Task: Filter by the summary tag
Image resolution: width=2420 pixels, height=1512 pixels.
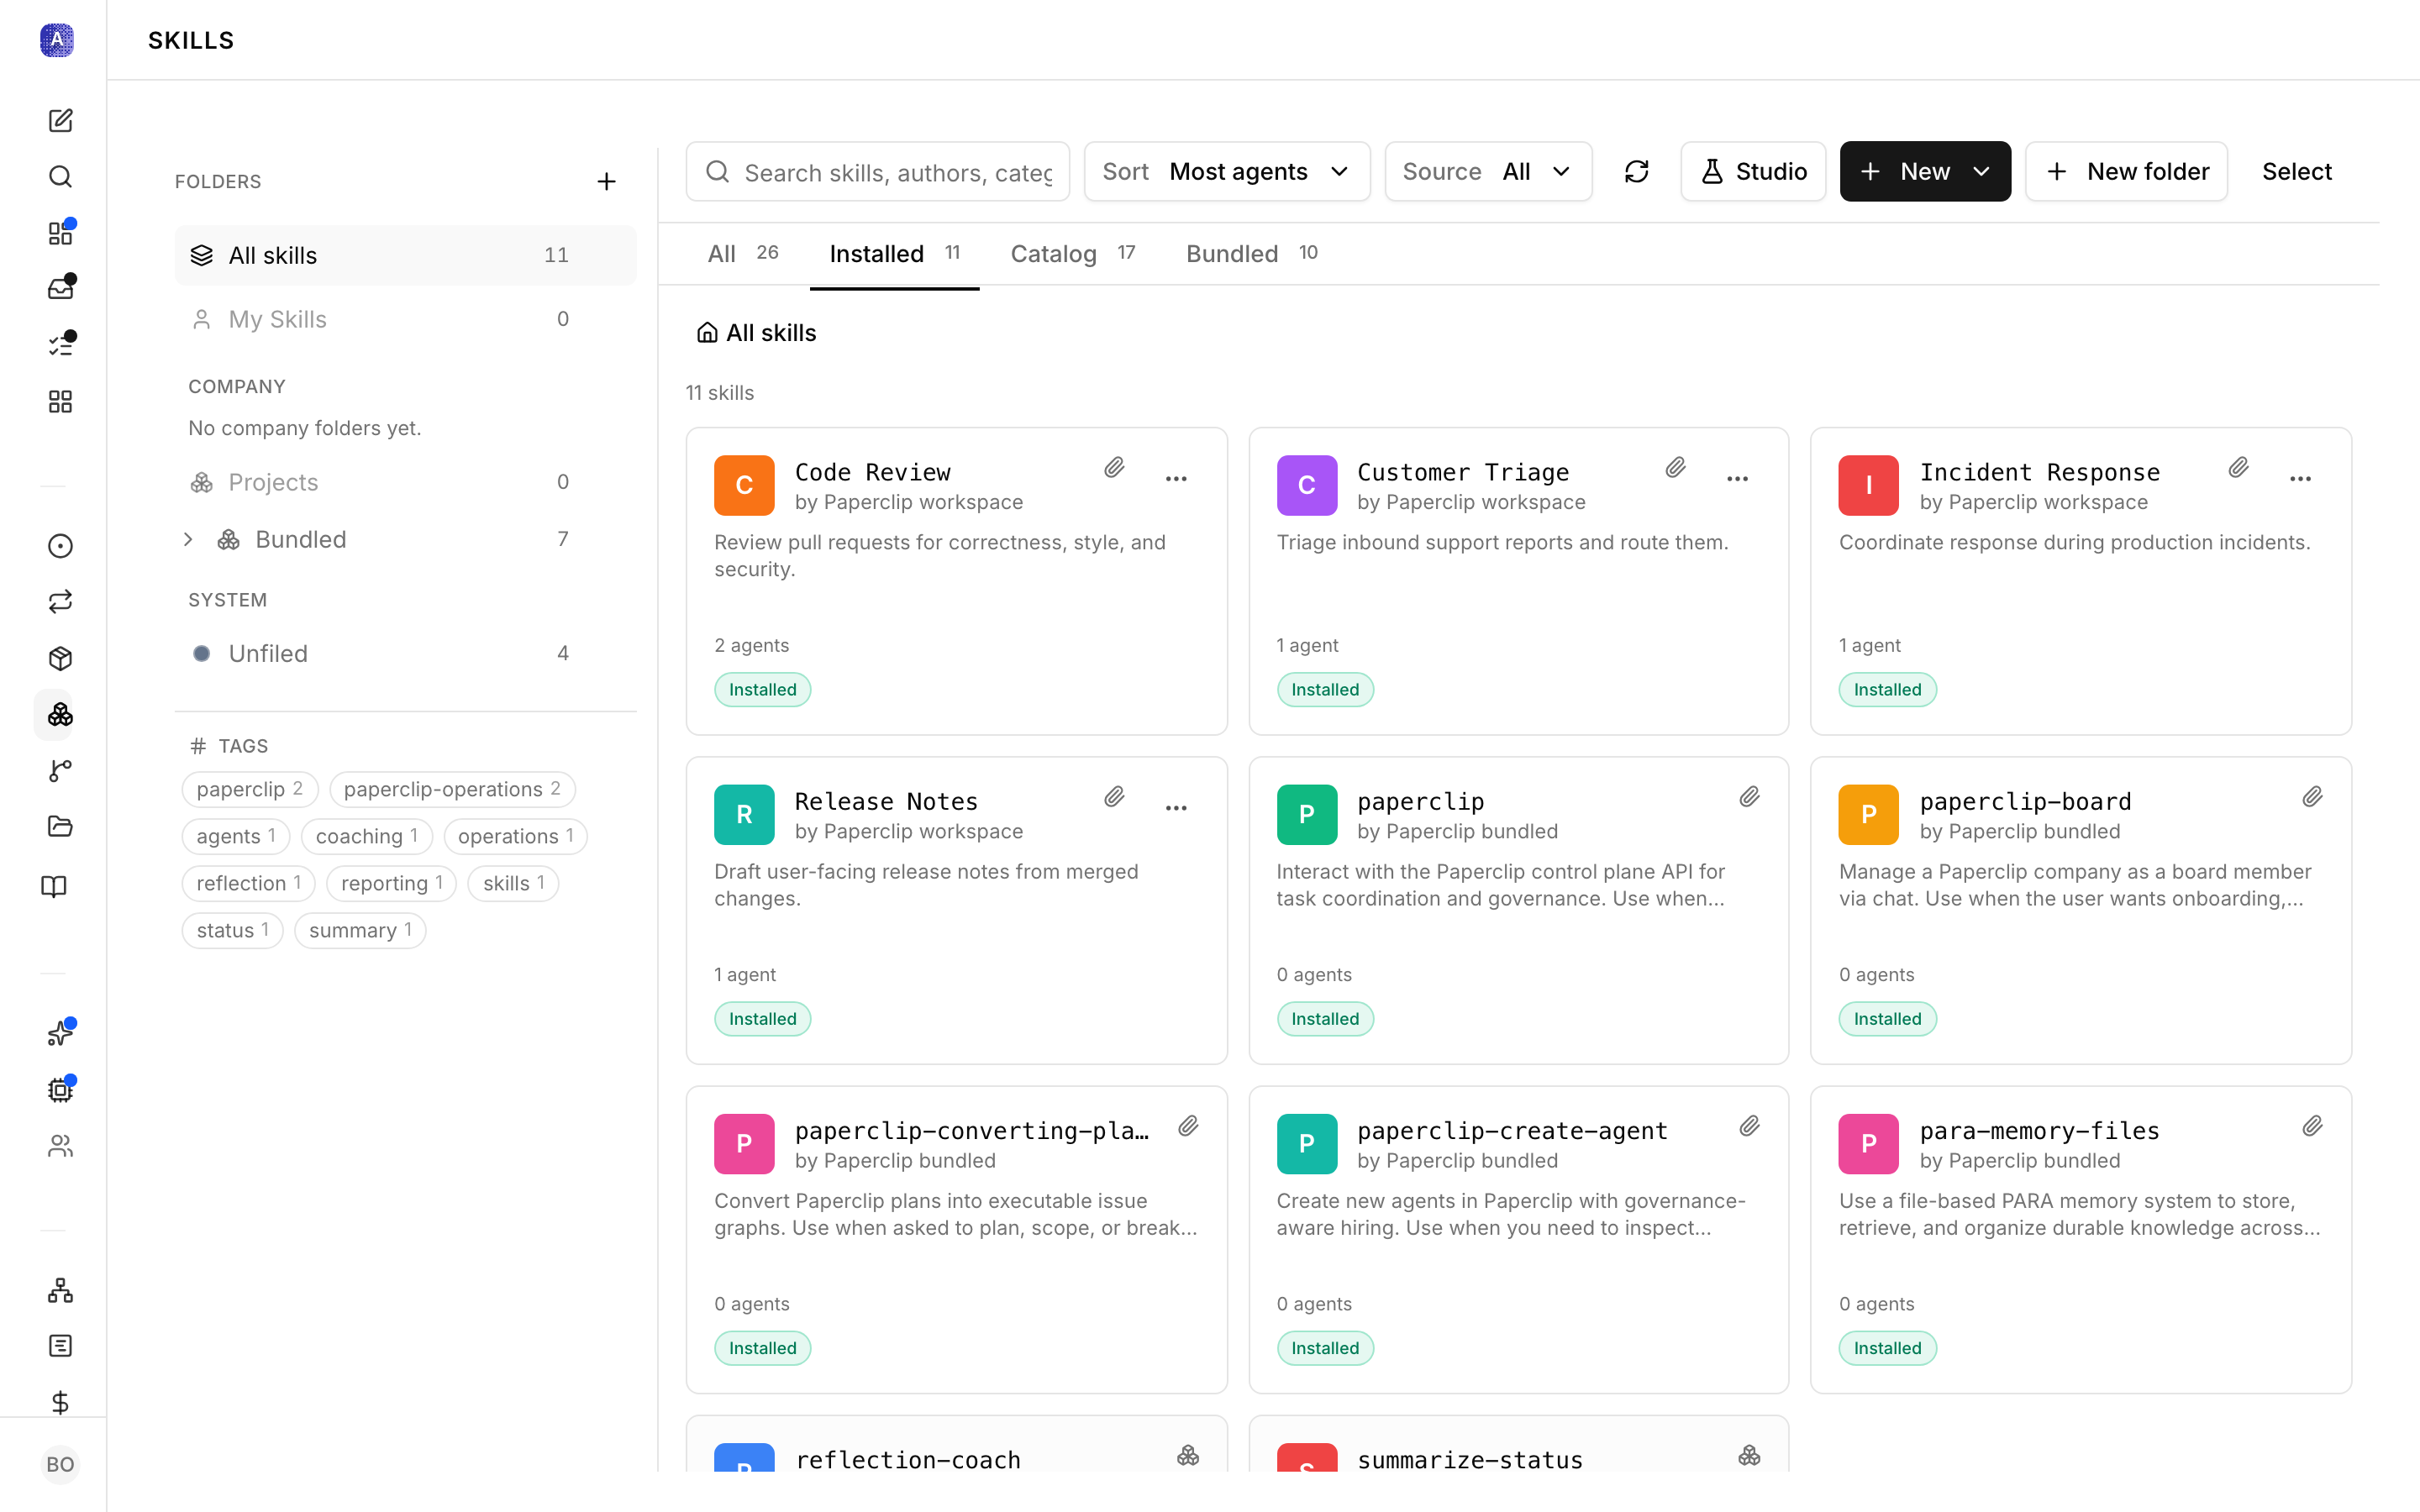Action: tap(361, 931)
